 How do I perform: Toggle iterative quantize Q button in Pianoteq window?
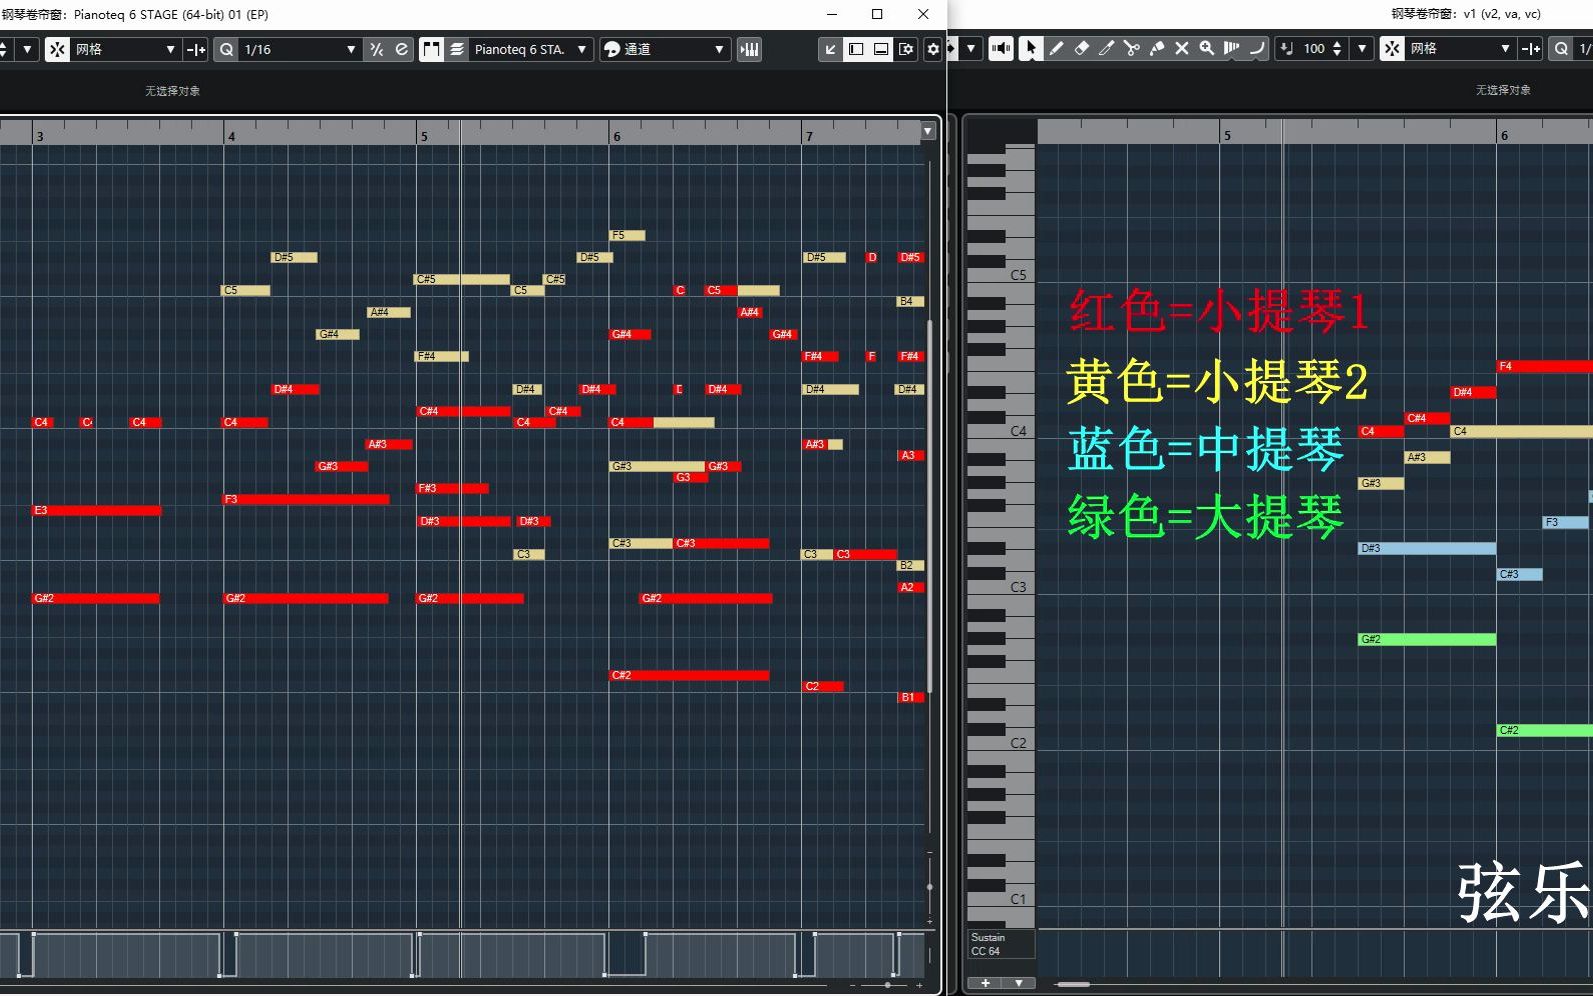tap(227, 49)
